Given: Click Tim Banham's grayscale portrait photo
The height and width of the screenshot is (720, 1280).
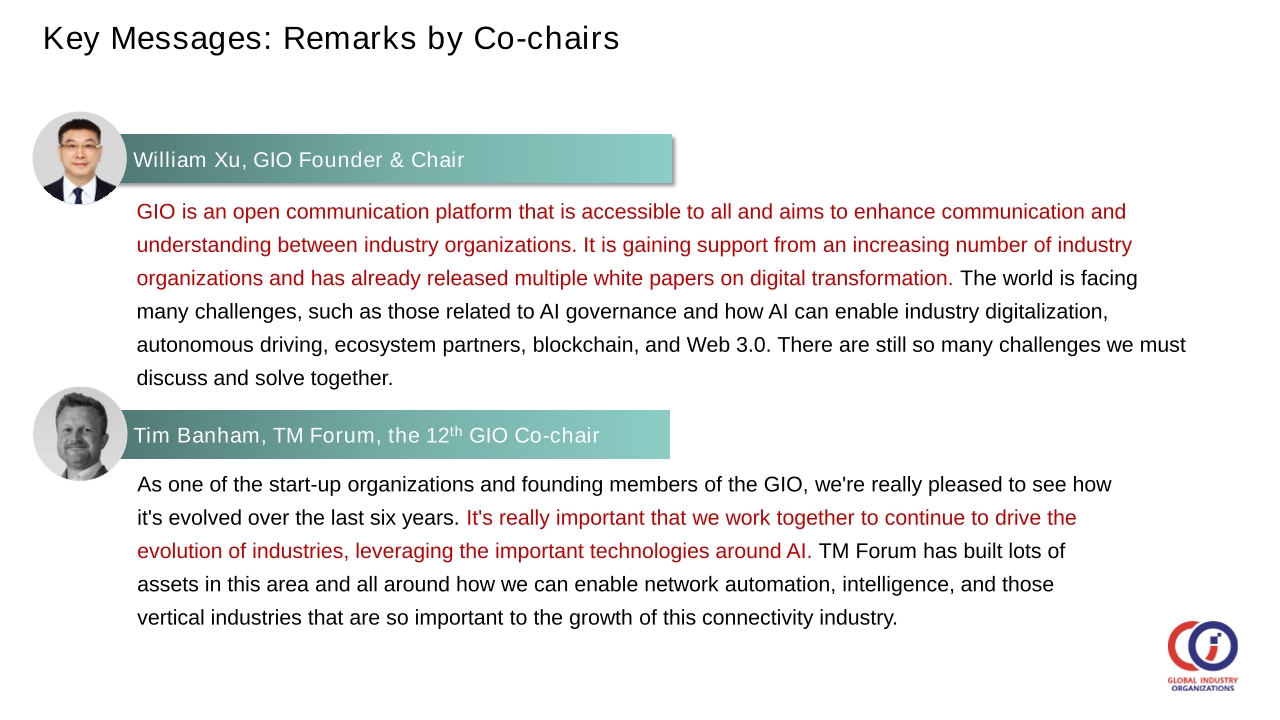Looking at the screenshot, I should pos(80,434).
